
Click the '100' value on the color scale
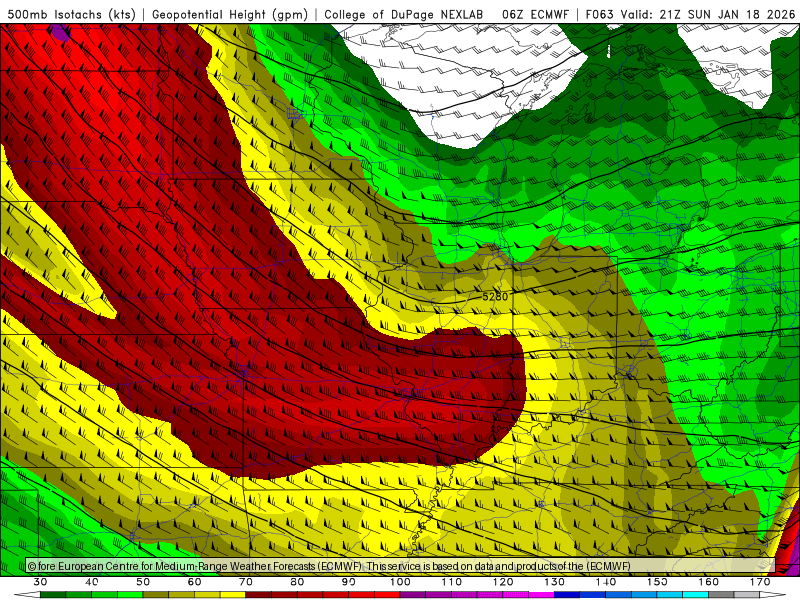click(x=400, y=582)
